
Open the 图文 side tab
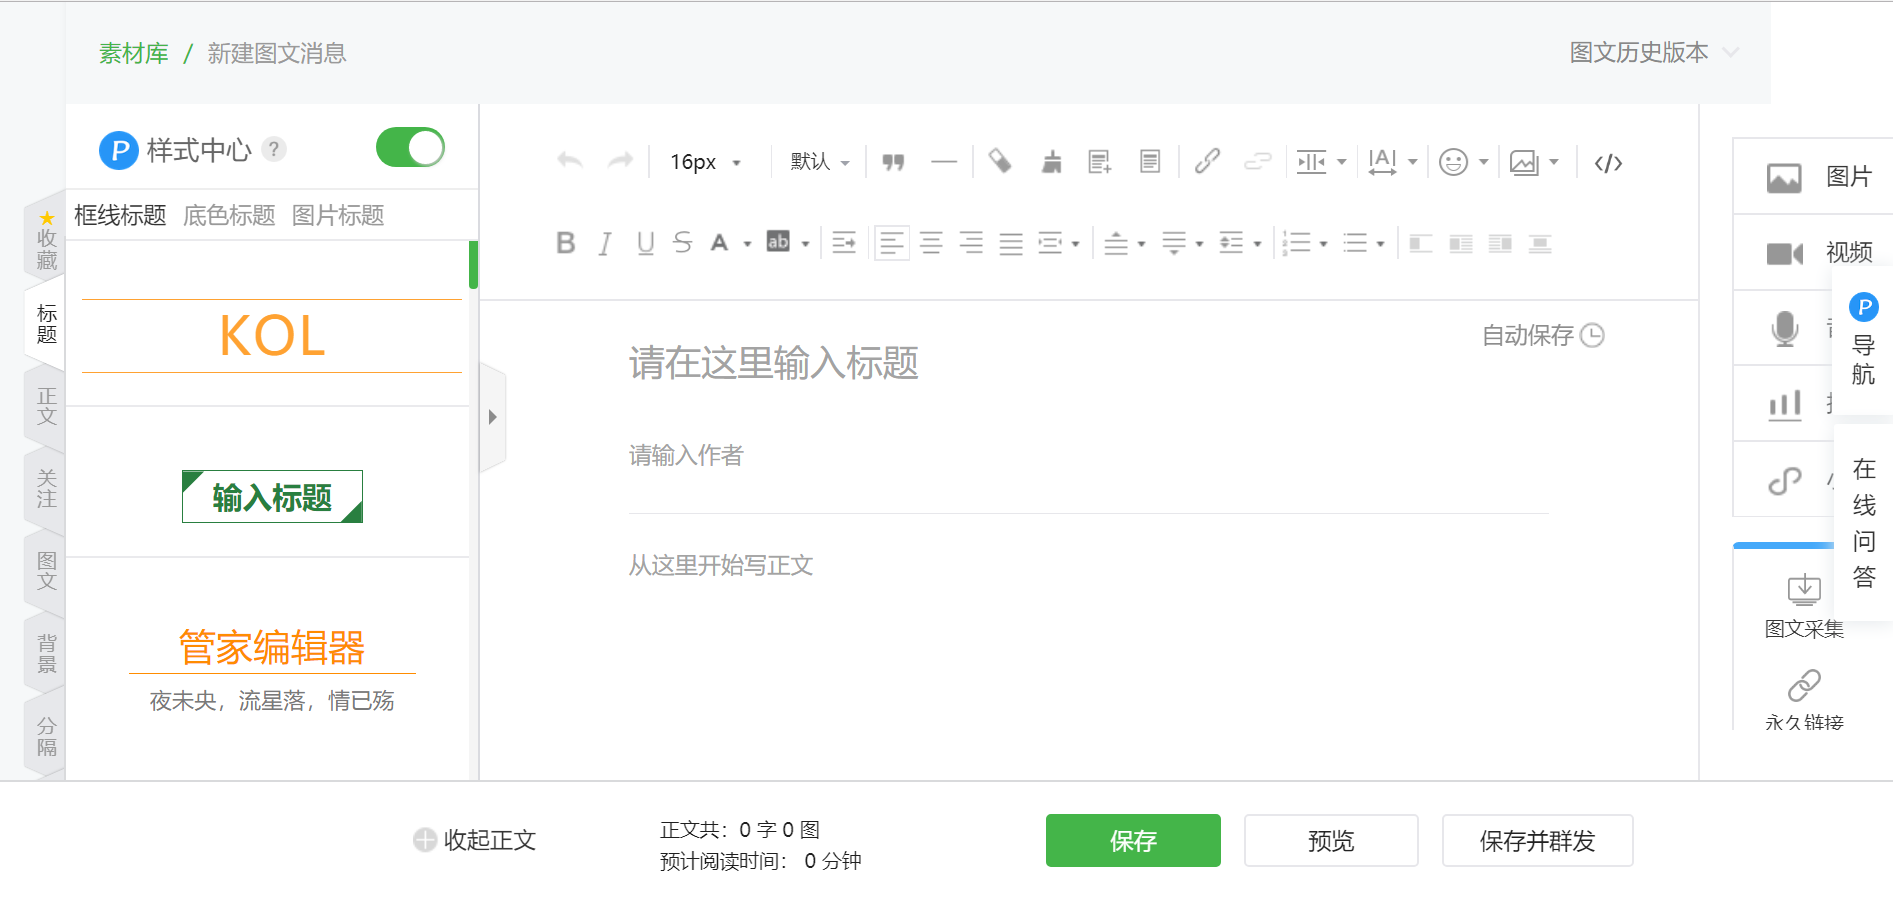tap(46, 571)
